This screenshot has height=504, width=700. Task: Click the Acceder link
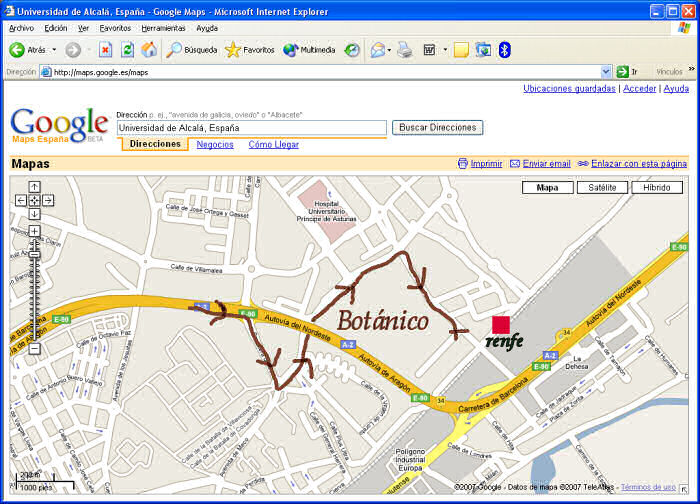point(639,88)
